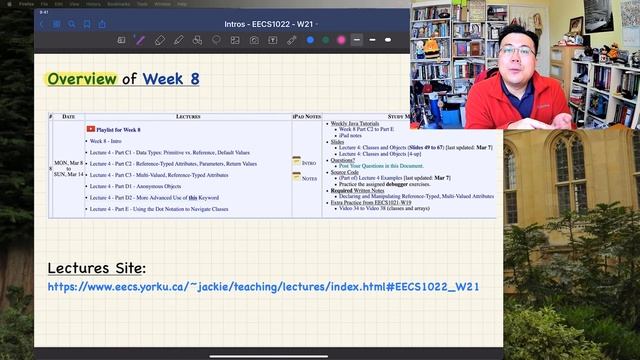Click Video 34 to Video 38 entry
Viewport: 640px width, 360px height.
tap(384, 208)
